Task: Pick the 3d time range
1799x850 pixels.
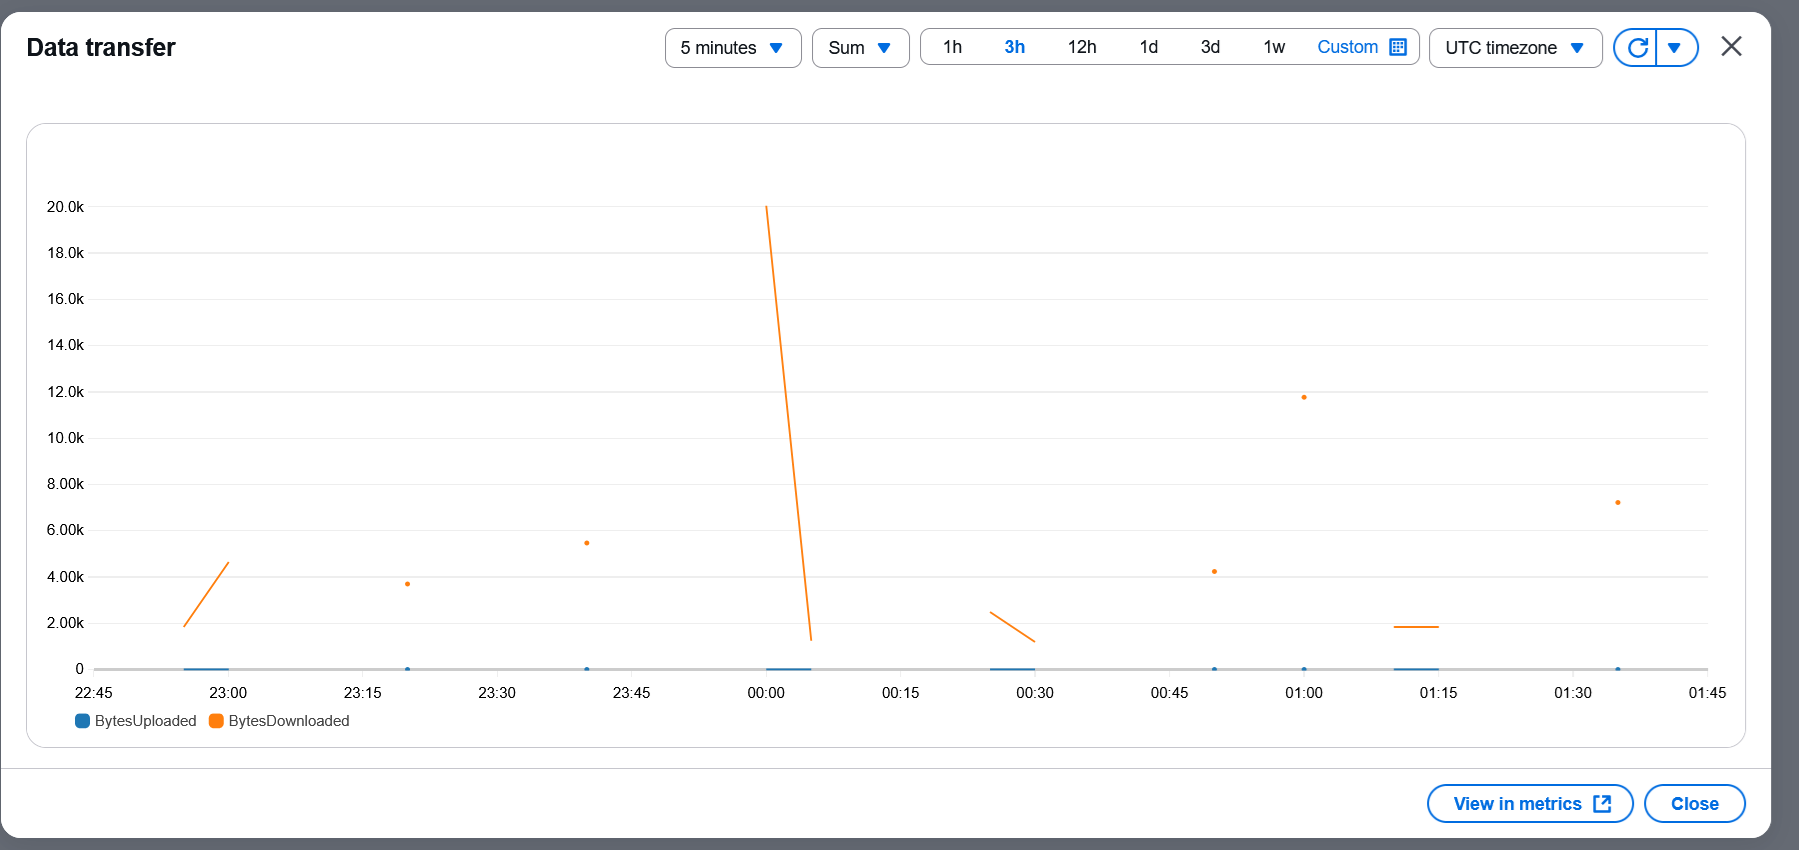Action: point(1210,47)
